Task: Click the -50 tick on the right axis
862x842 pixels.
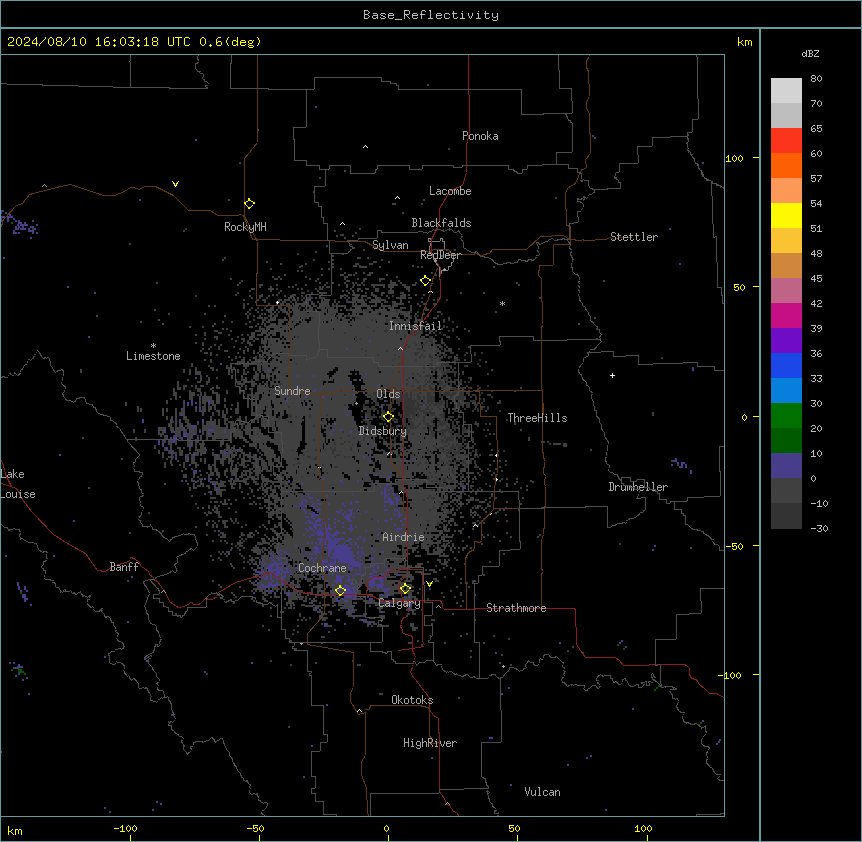Action: tap(734, 546)
